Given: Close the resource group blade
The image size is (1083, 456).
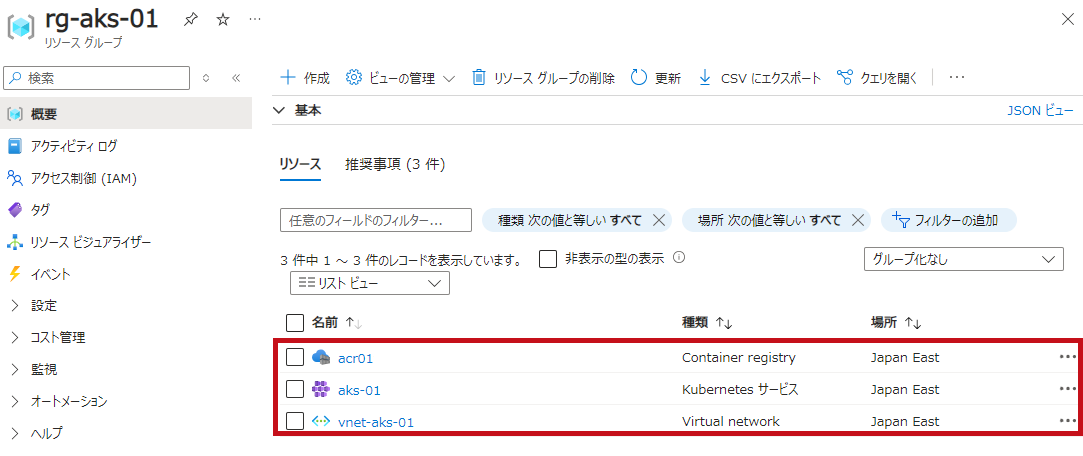Looking at the screenshot, I should [x=1067, y=20].
